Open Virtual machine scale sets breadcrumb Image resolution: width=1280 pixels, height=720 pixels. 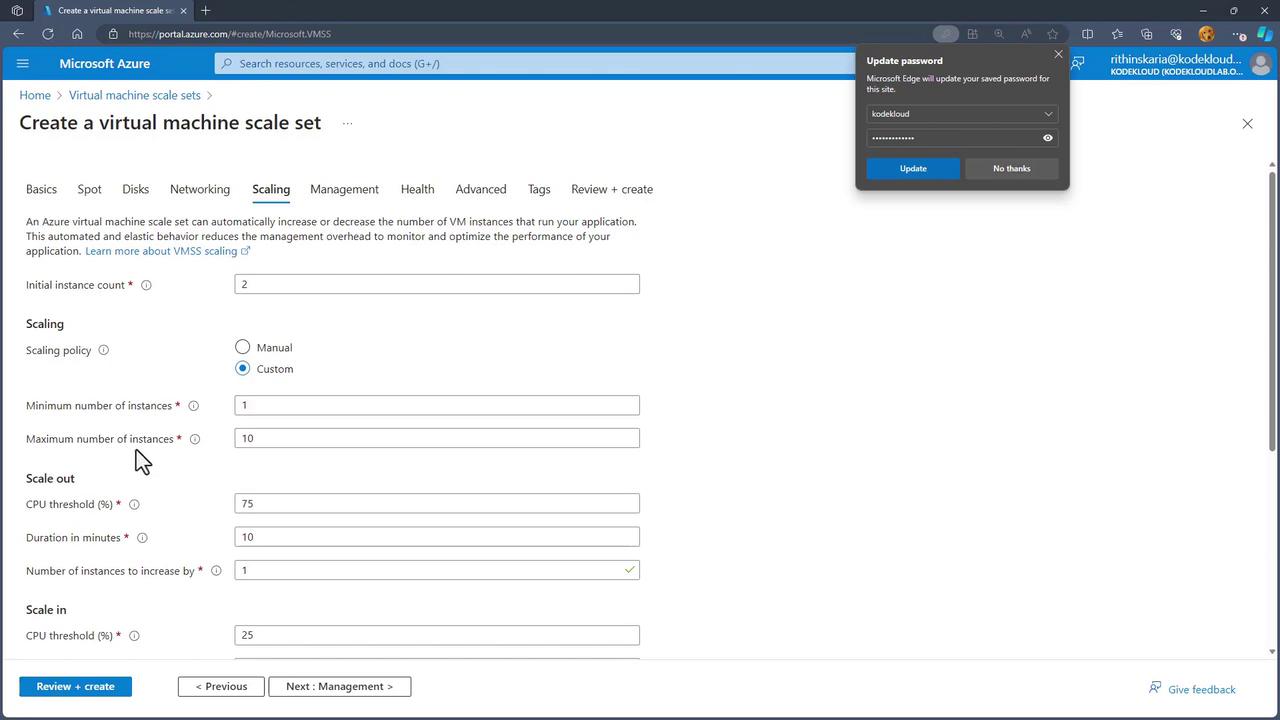click(134, 96)
